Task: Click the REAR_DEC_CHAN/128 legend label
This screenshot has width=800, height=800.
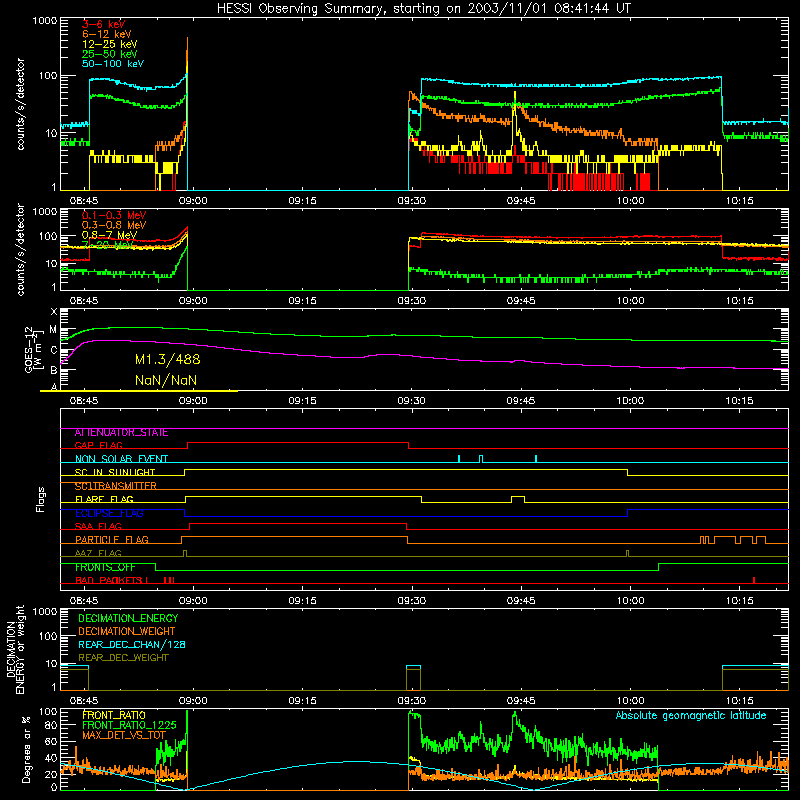Action: point(132,644)
